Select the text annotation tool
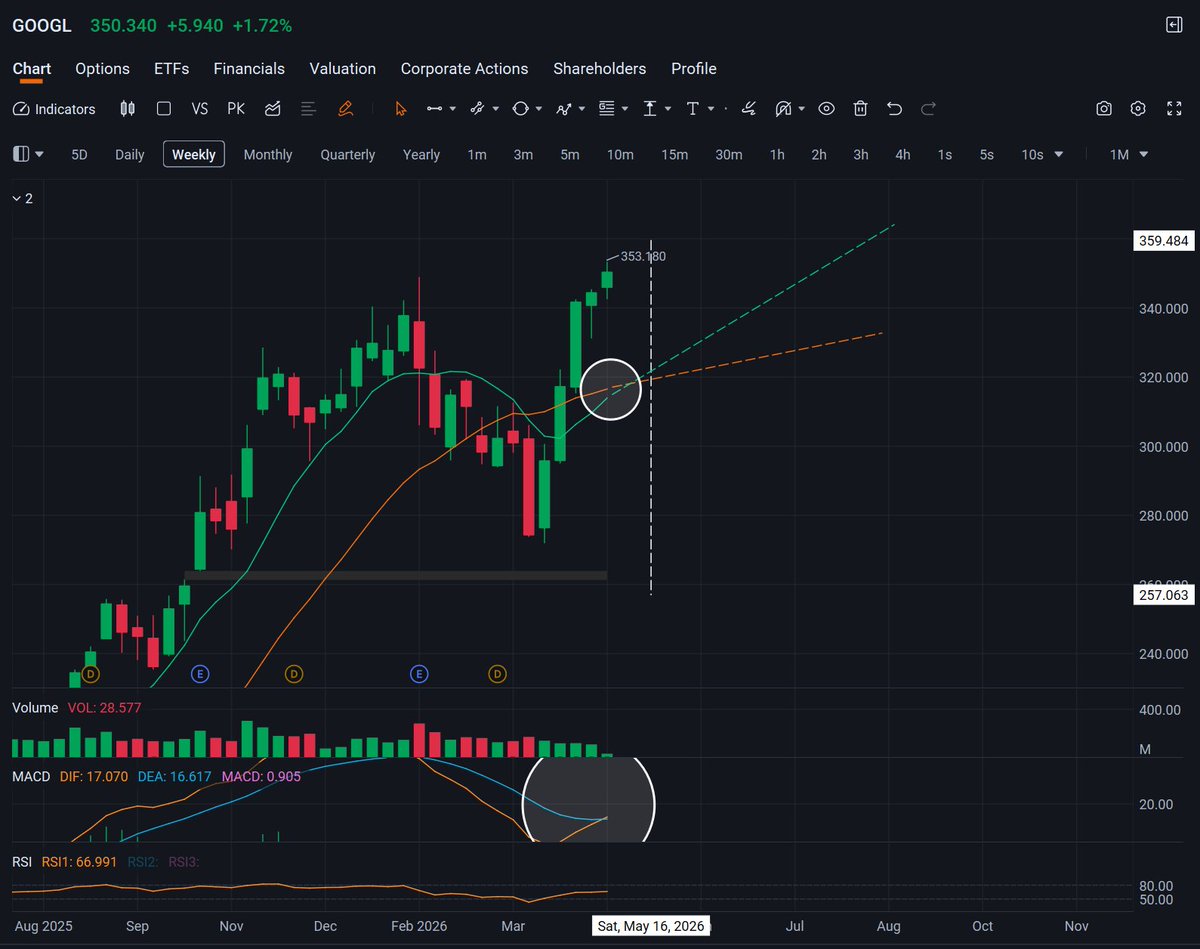 pos(693,109)
